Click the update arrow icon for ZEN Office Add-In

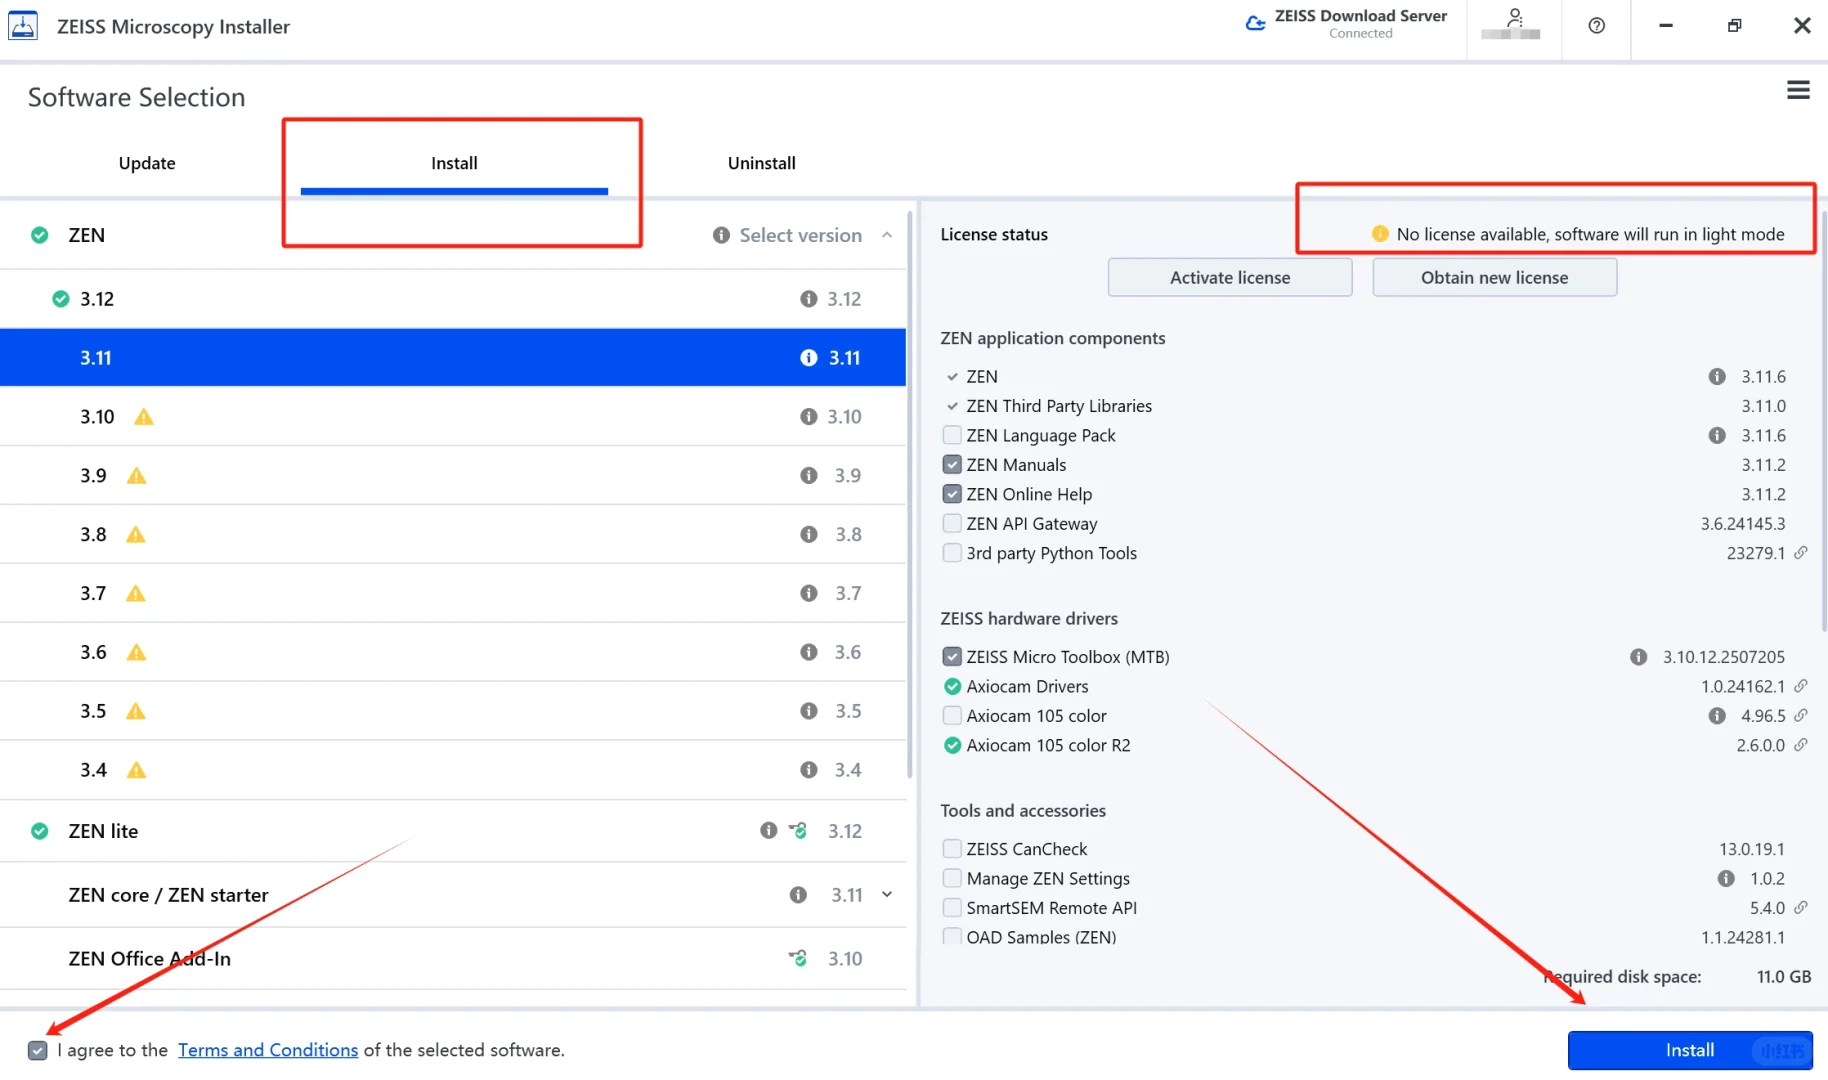pyautogui.click(x=798, y=958)
